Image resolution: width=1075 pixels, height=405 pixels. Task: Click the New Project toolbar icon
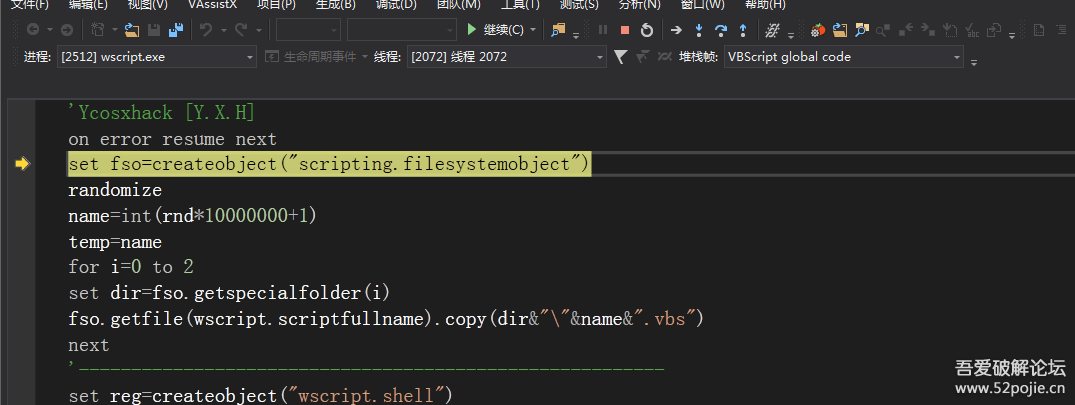[x=97, y=29]
